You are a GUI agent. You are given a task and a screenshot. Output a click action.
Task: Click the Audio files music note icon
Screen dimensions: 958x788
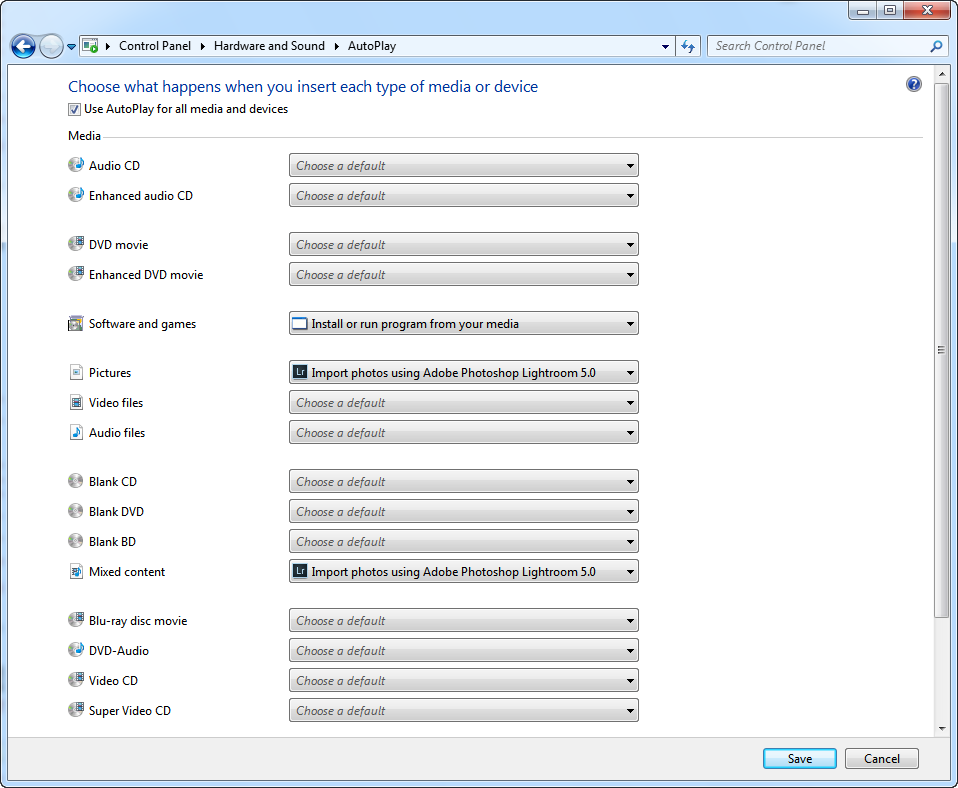pos(76,433)
